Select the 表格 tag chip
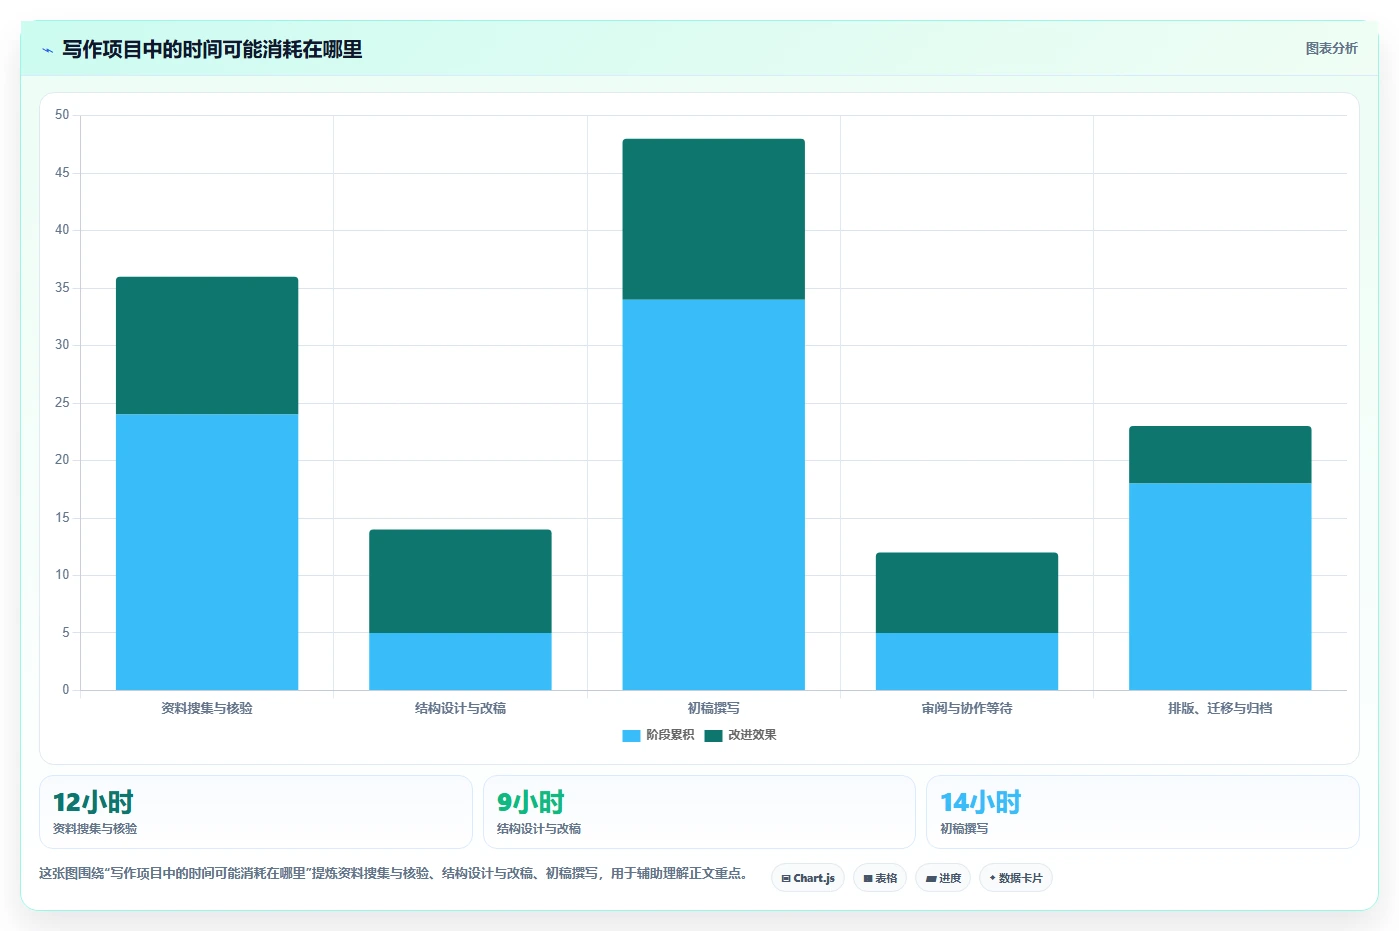The image size is (1399, 931). [x=880, y=878]
